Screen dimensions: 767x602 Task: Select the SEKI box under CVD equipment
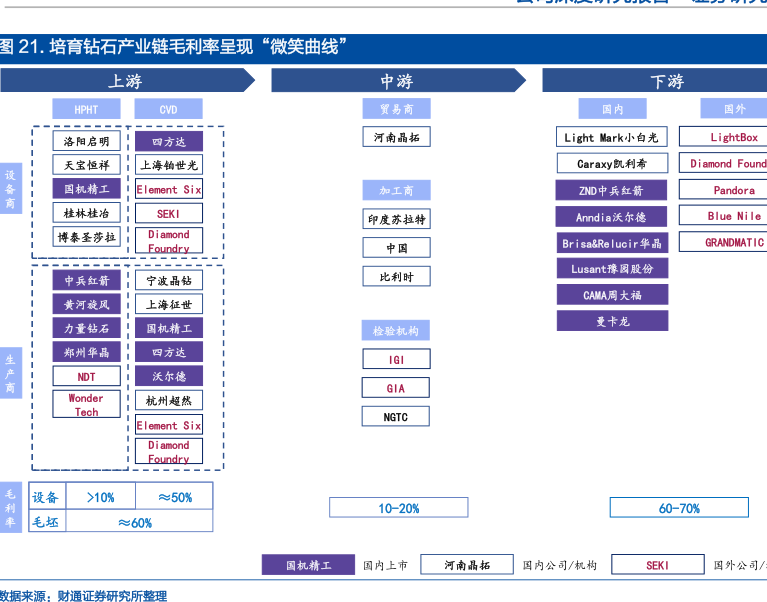168,213
